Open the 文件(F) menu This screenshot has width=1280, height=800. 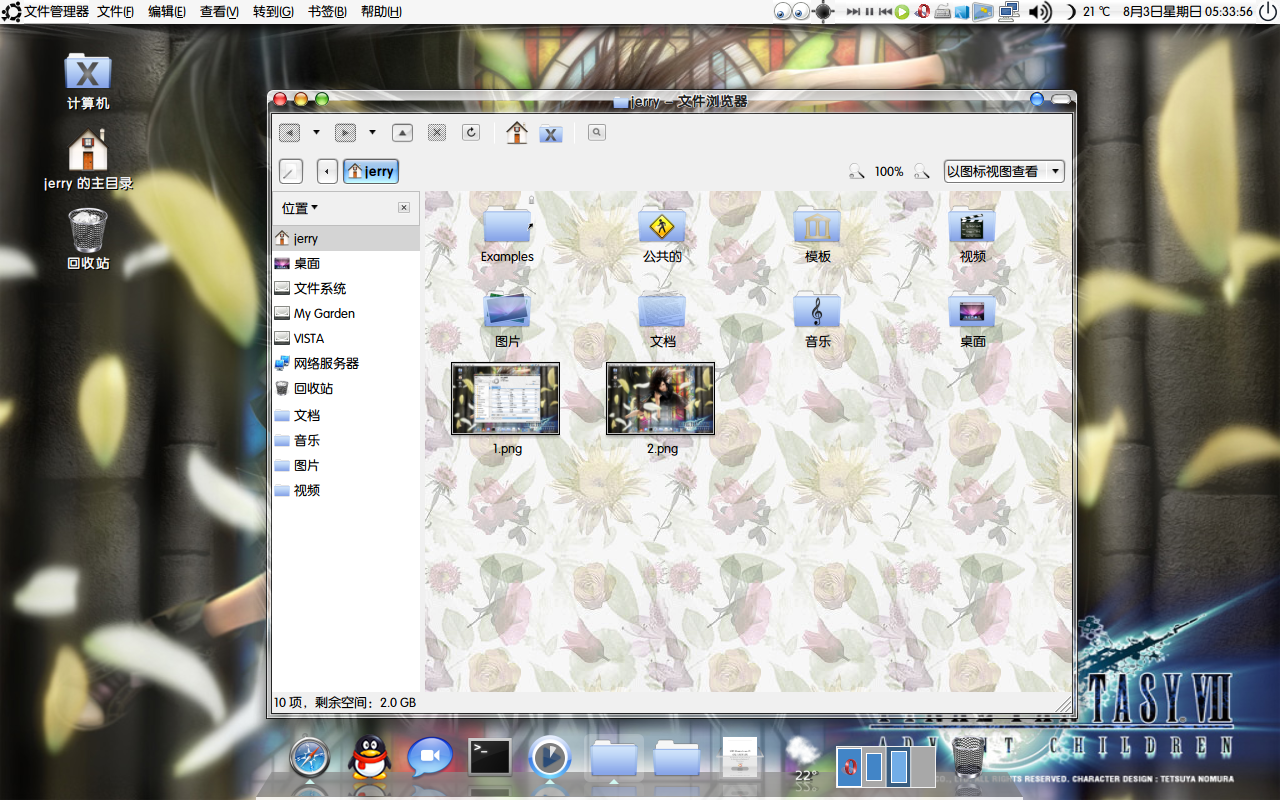click(116, 12)
